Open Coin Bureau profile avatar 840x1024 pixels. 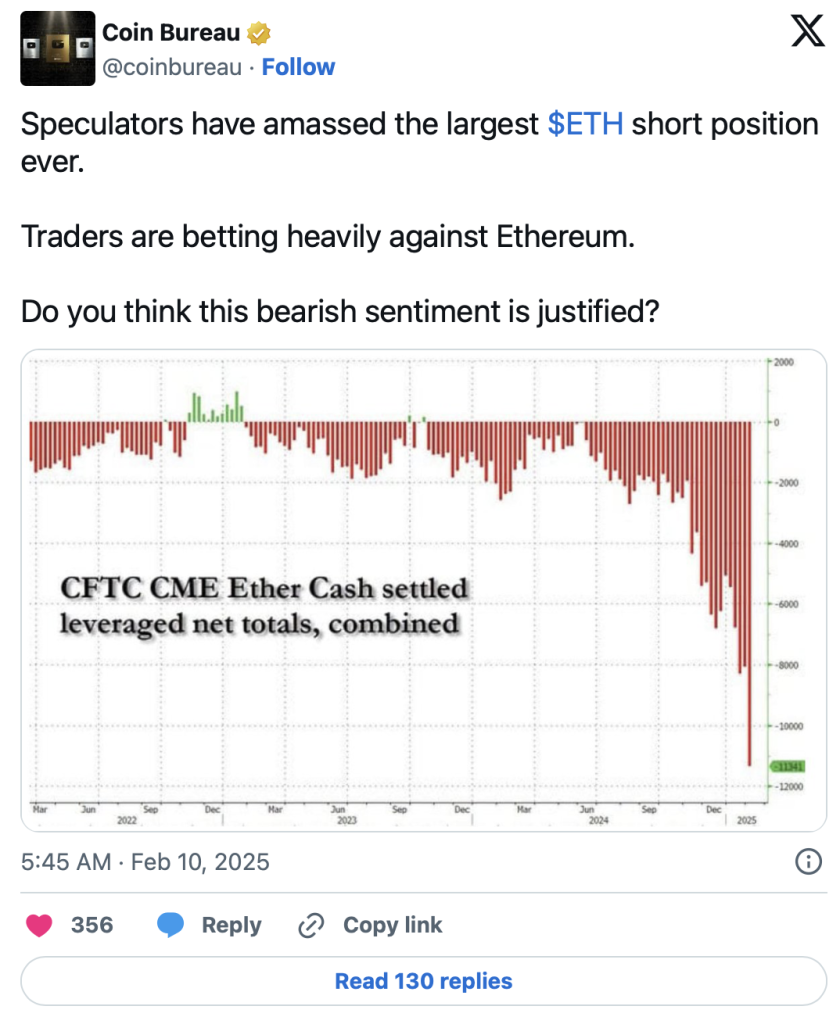coord(57,48)
